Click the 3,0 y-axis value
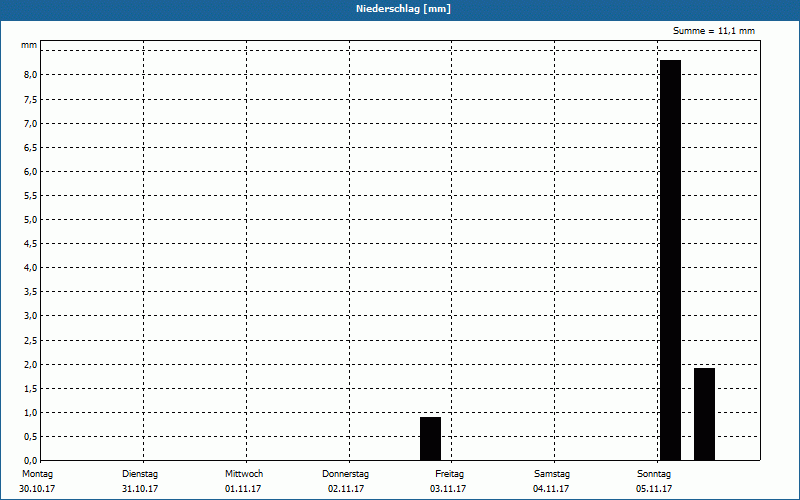 [31, 316]
